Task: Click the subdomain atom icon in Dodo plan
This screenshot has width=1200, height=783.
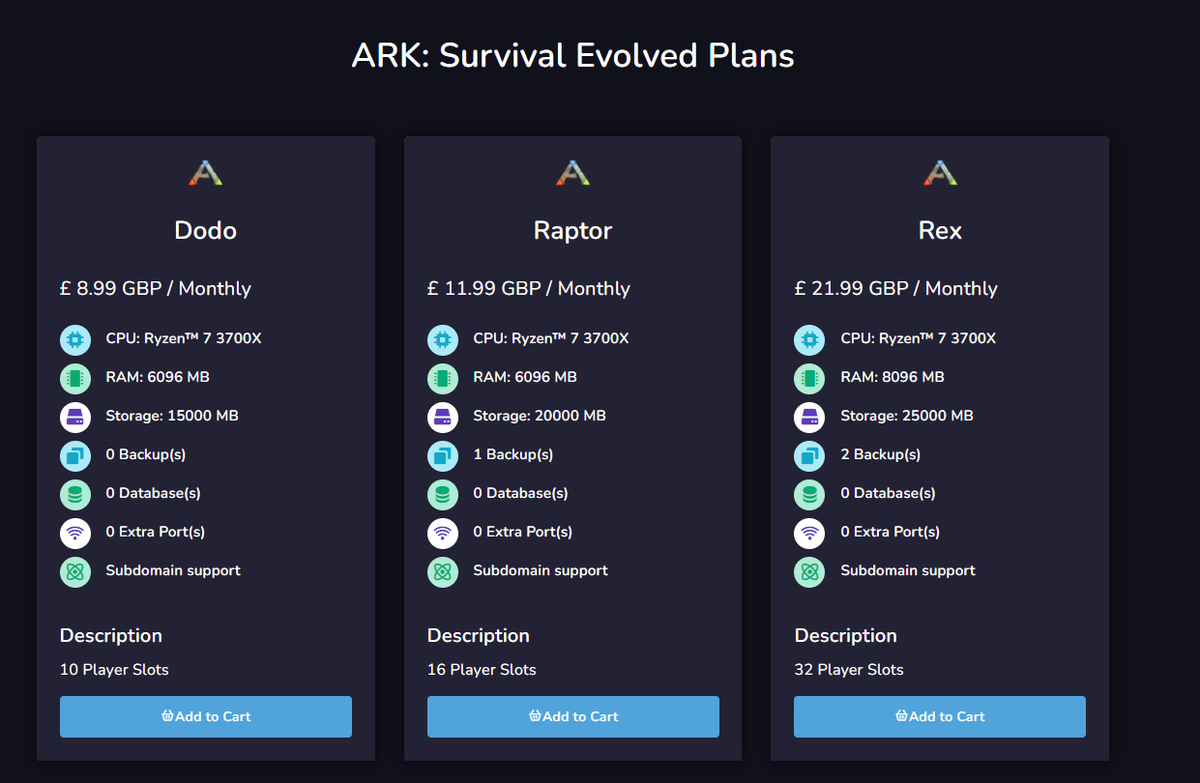Action: click(x=75, y=572)
